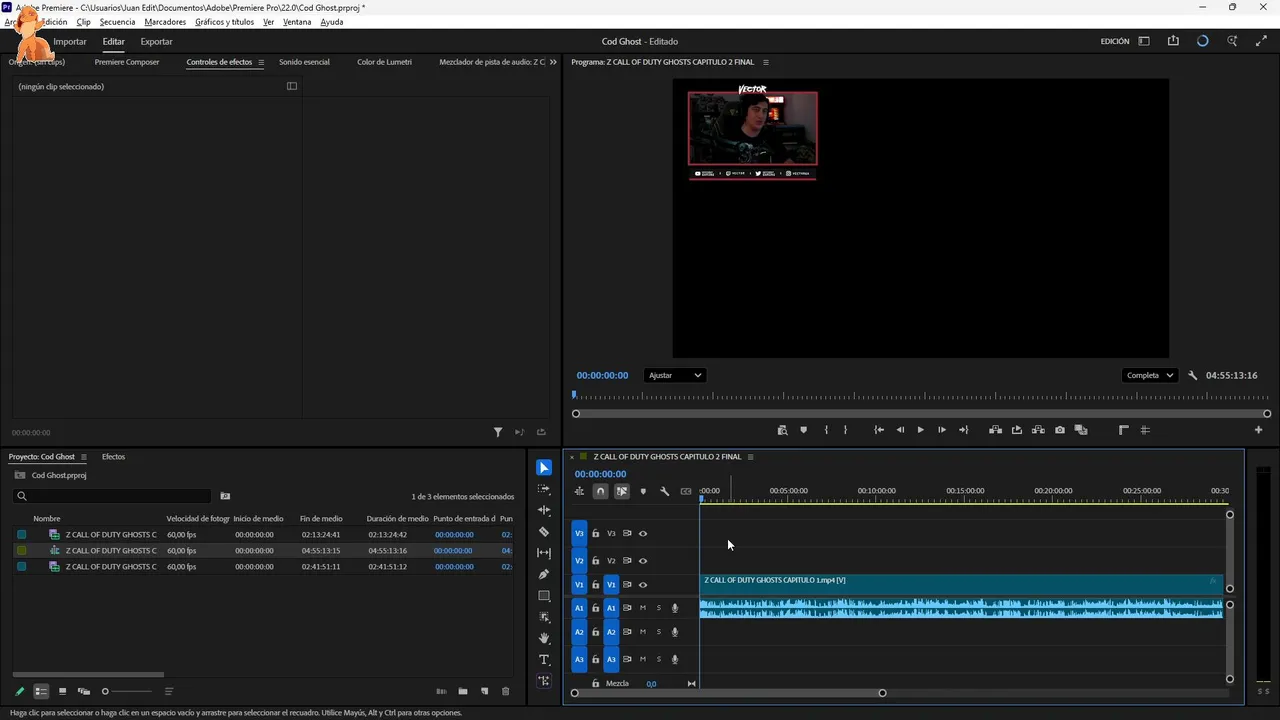
Task: Open timeline display settings wrench
Action: (664, 491)
